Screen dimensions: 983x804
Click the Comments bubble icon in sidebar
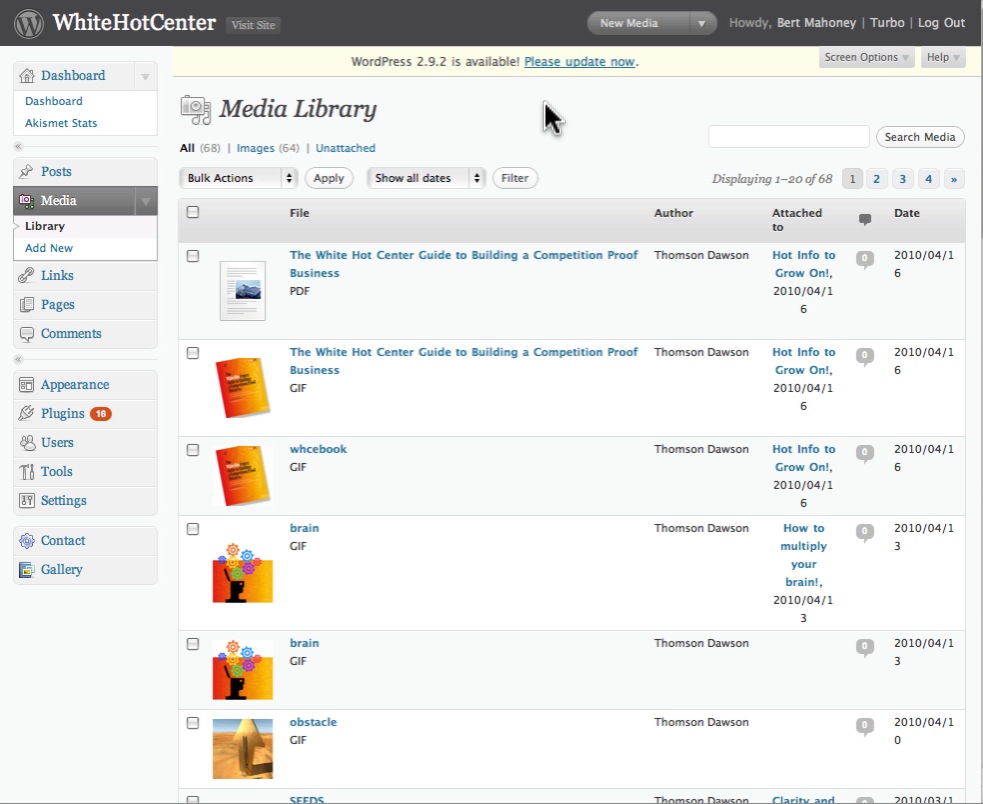click(26, 334)
